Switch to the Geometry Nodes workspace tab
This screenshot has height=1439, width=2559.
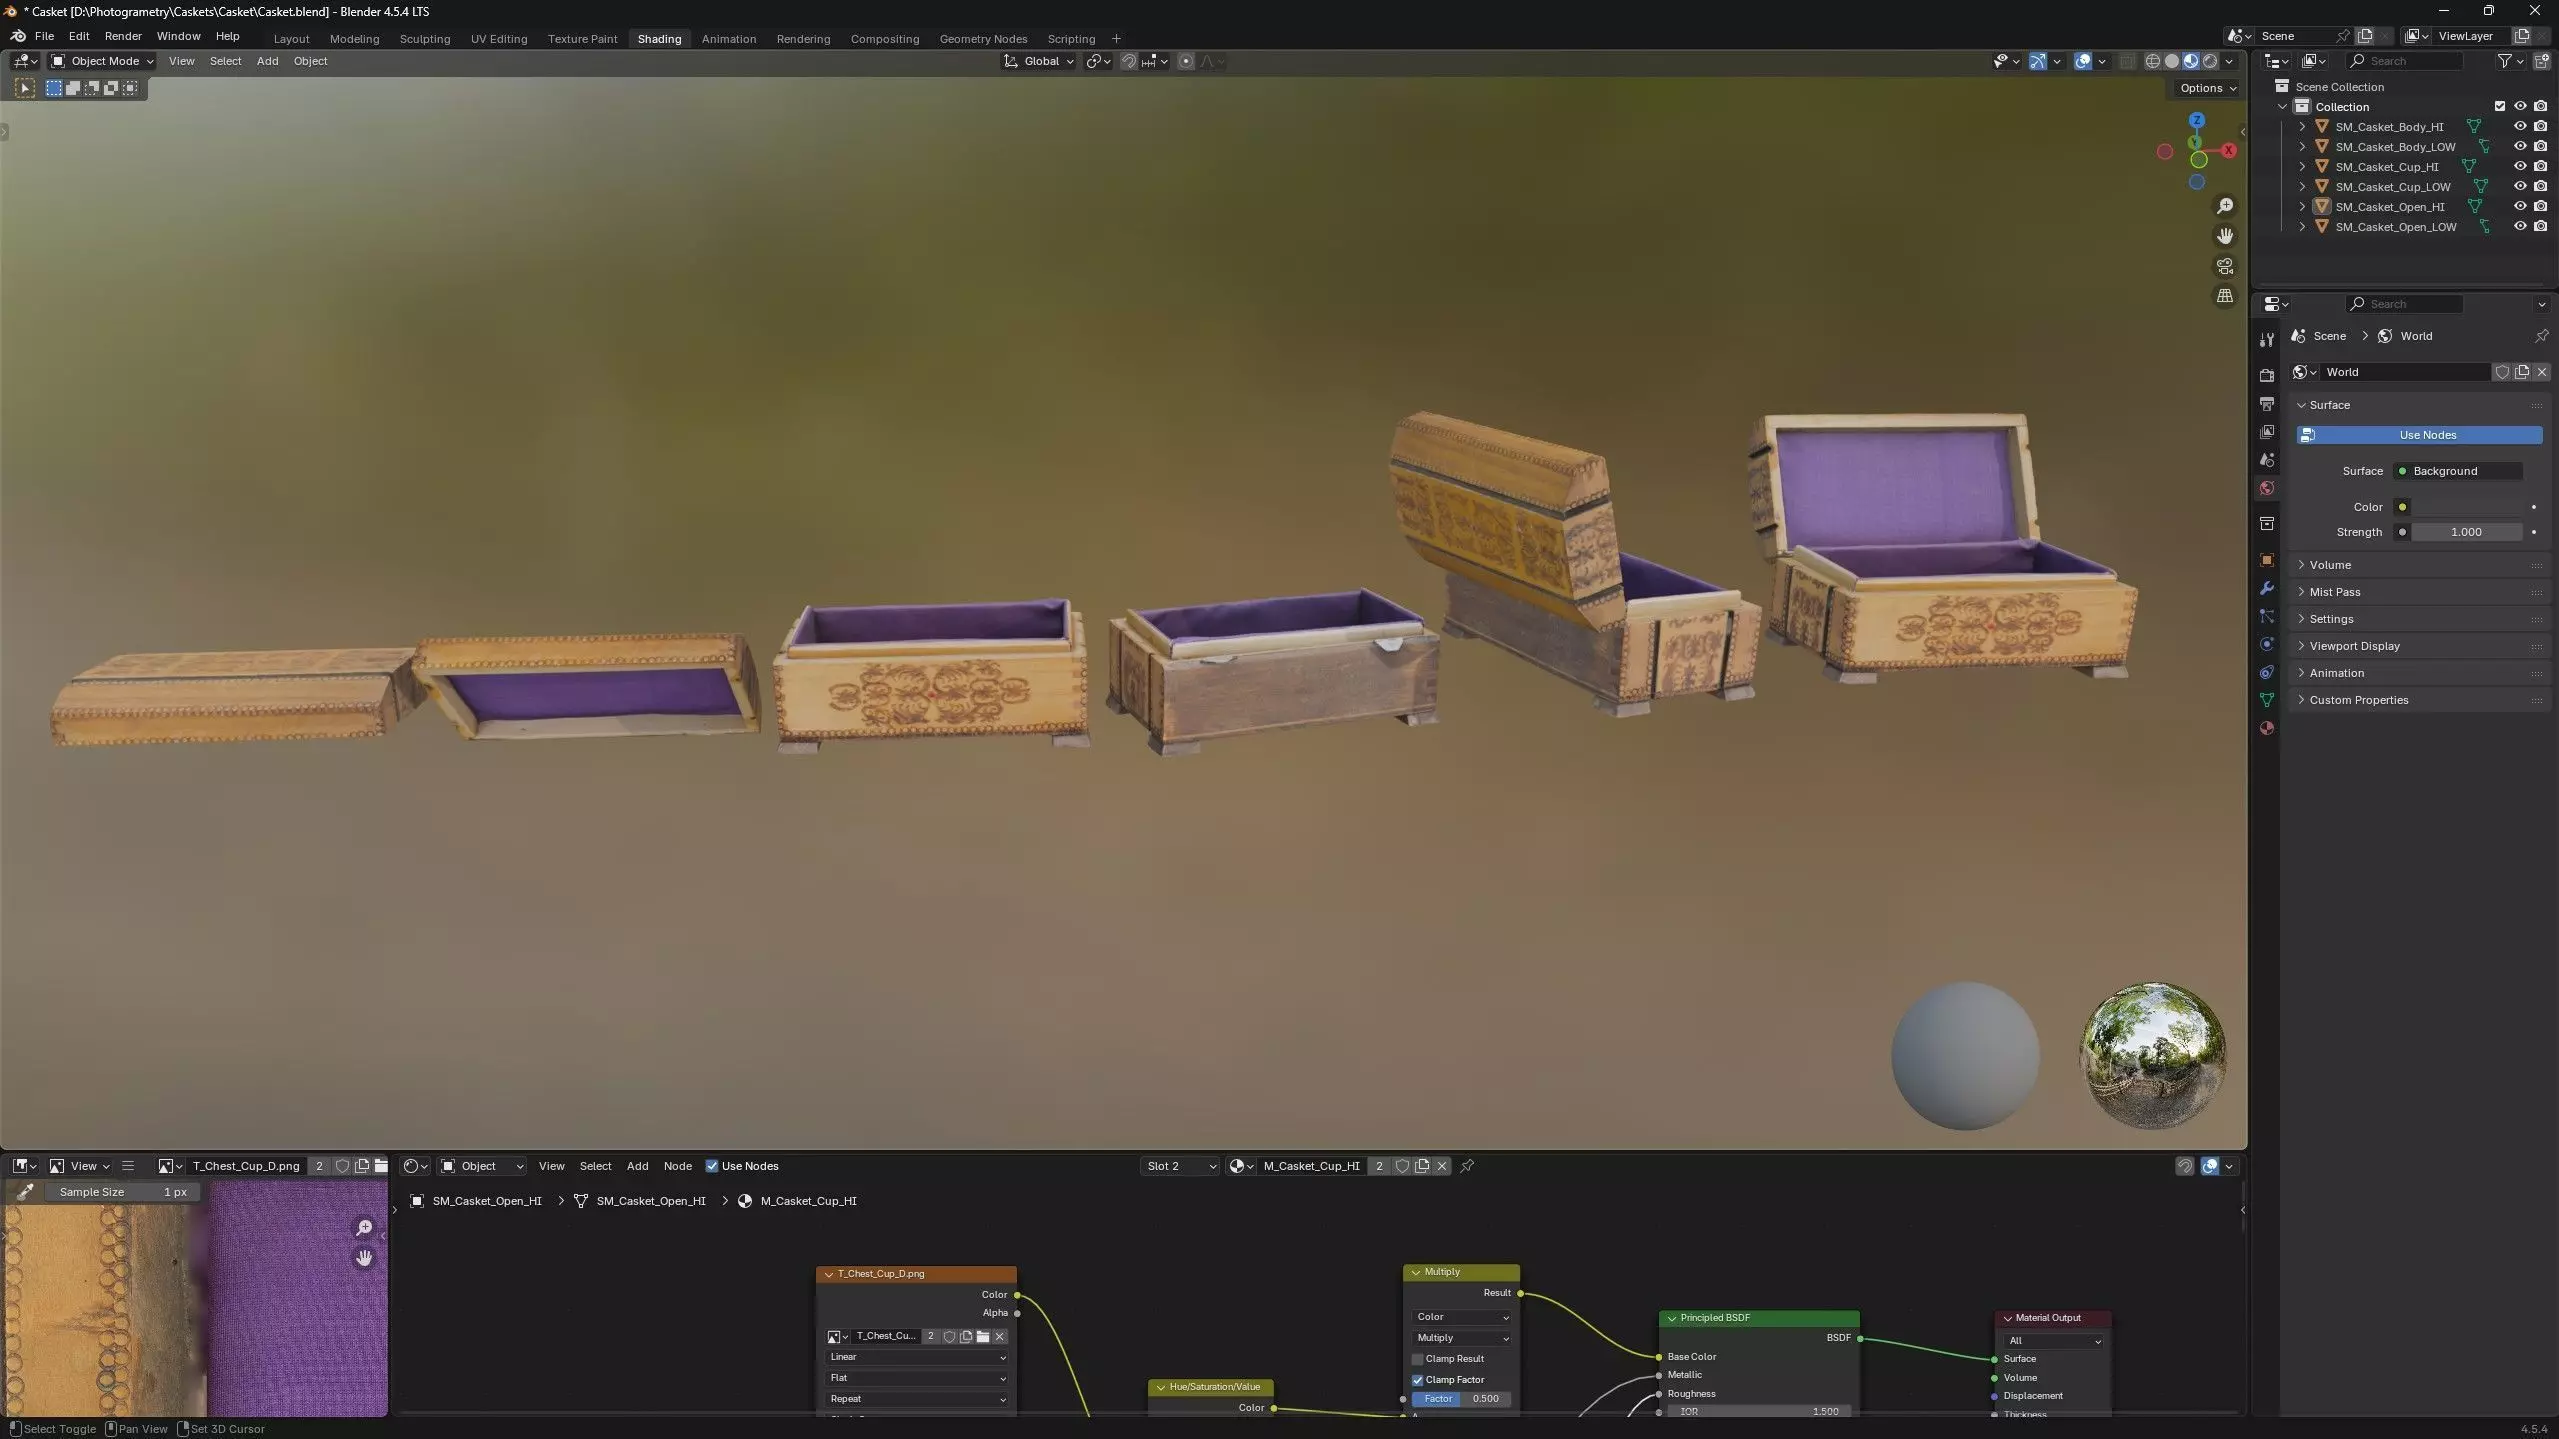point(983,39)
